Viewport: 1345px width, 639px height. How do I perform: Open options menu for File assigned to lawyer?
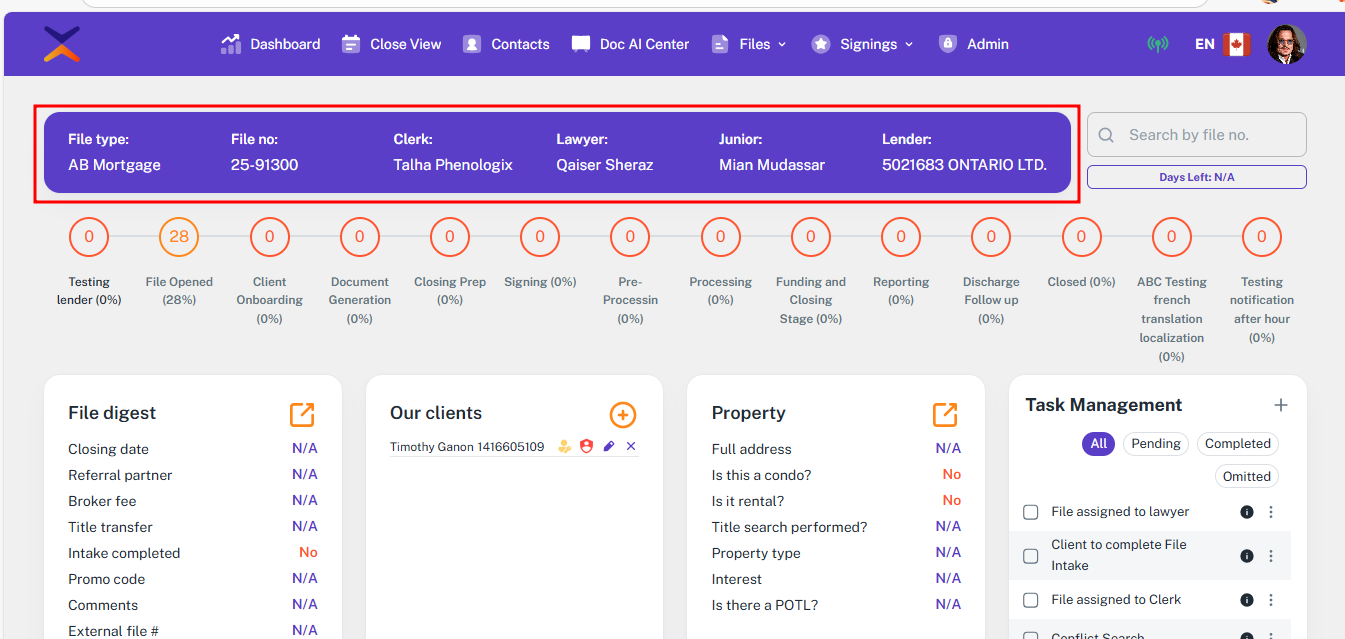click(x=1271, y=512)
